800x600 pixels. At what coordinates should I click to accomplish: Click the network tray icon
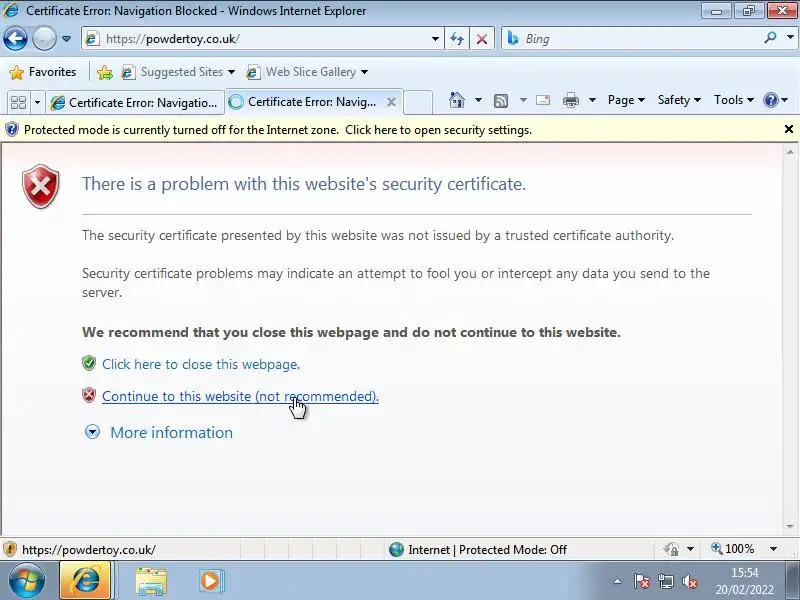665,581
